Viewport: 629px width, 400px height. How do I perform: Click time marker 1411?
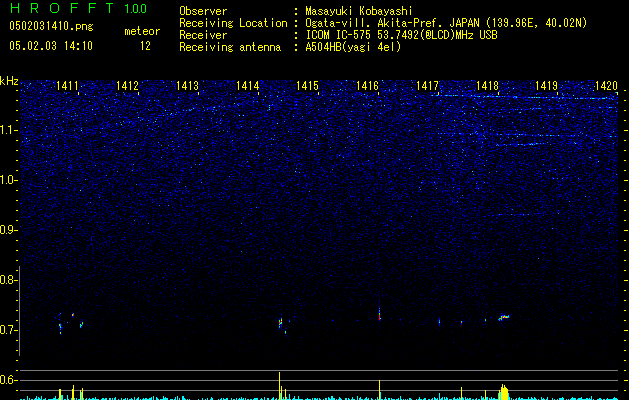(67, 85)
